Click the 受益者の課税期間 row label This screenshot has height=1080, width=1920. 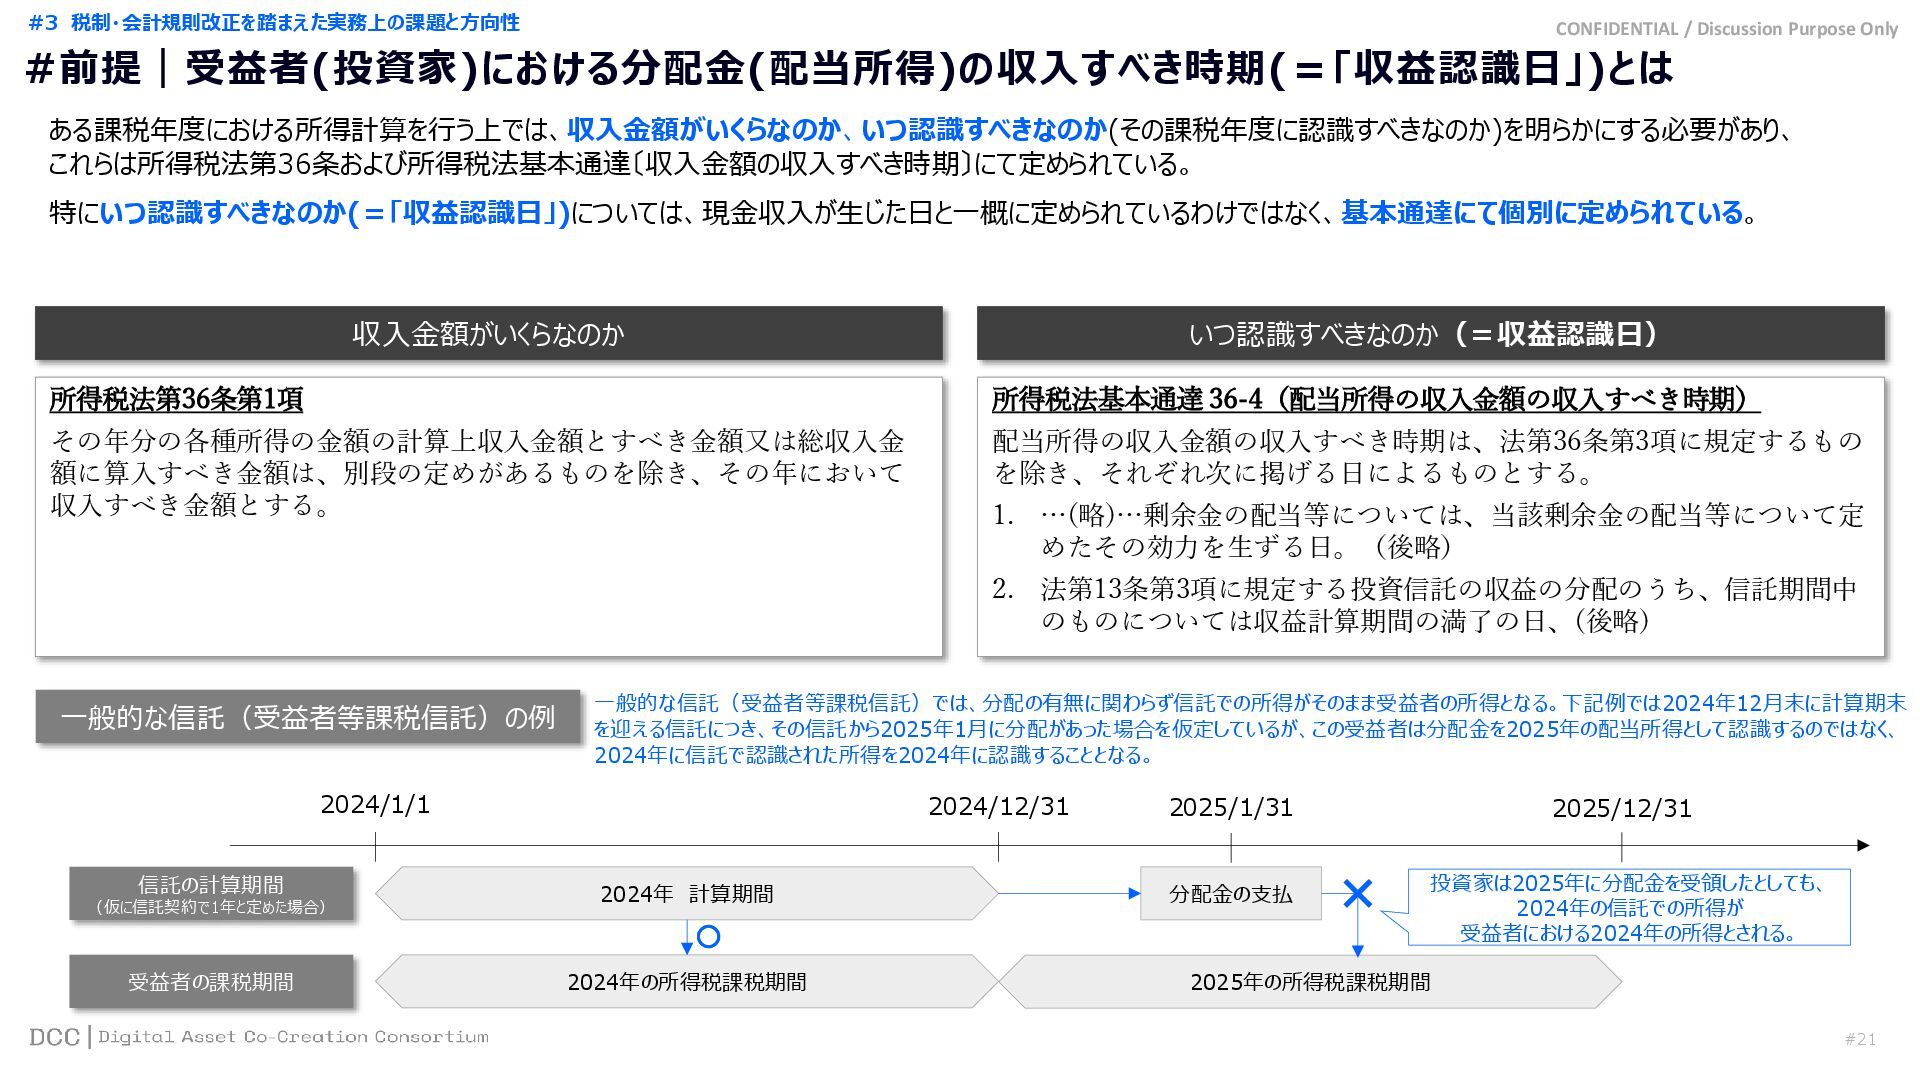(x=211, y=981)
